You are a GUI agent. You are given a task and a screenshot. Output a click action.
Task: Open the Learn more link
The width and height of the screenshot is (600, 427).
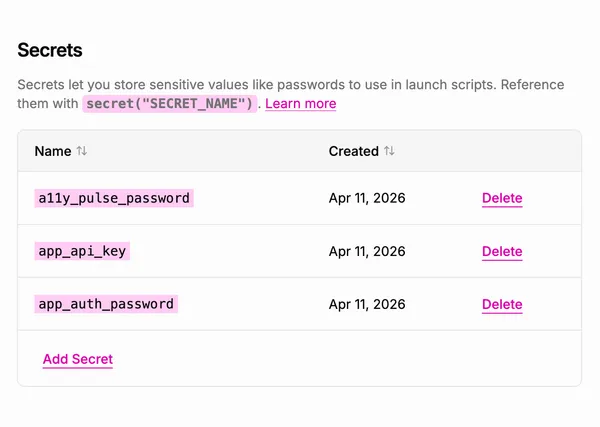[300, 104]
